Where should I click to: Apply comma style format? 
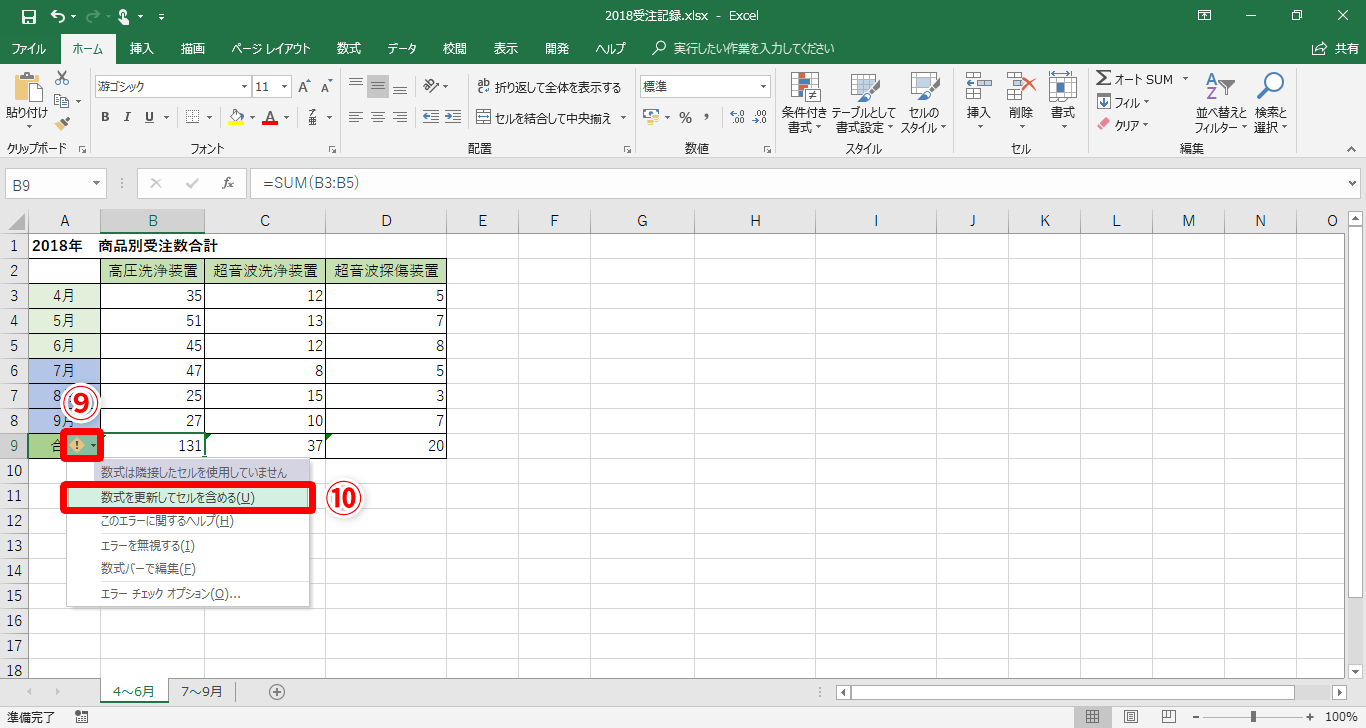[708, 117]
